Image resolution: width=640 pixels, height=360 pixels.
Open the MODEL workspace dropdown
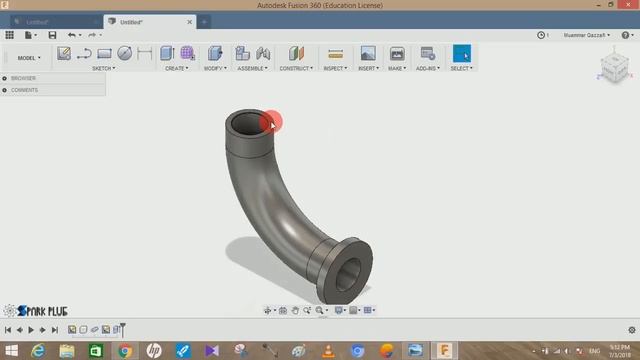point(29,58)
